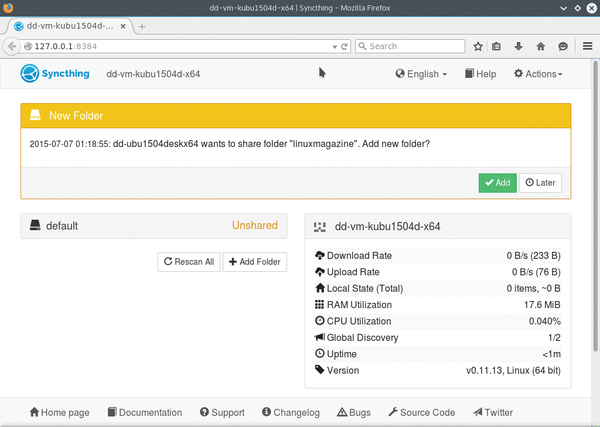600x427 pixels.
Task: Open the Support footer link
Action: click(x=222, y=412)
